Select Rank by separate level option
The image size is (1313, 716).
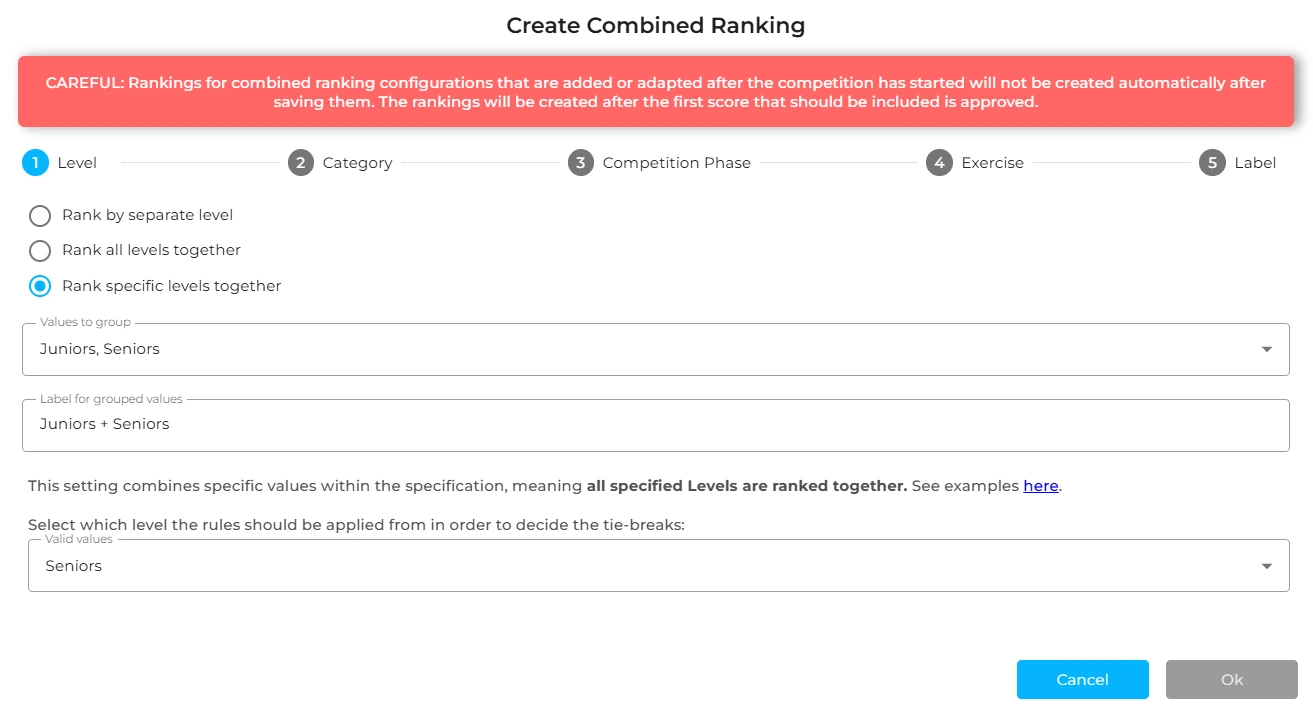(40, 215)
